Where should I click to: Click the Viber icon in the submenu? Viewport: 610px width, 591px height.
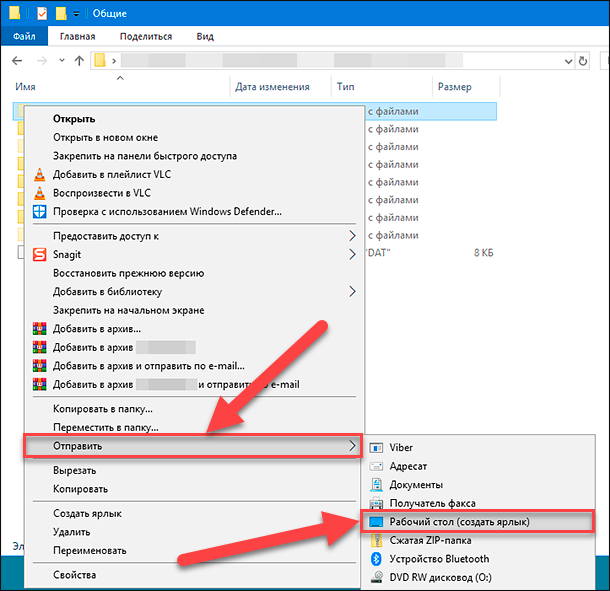(376, 448)
